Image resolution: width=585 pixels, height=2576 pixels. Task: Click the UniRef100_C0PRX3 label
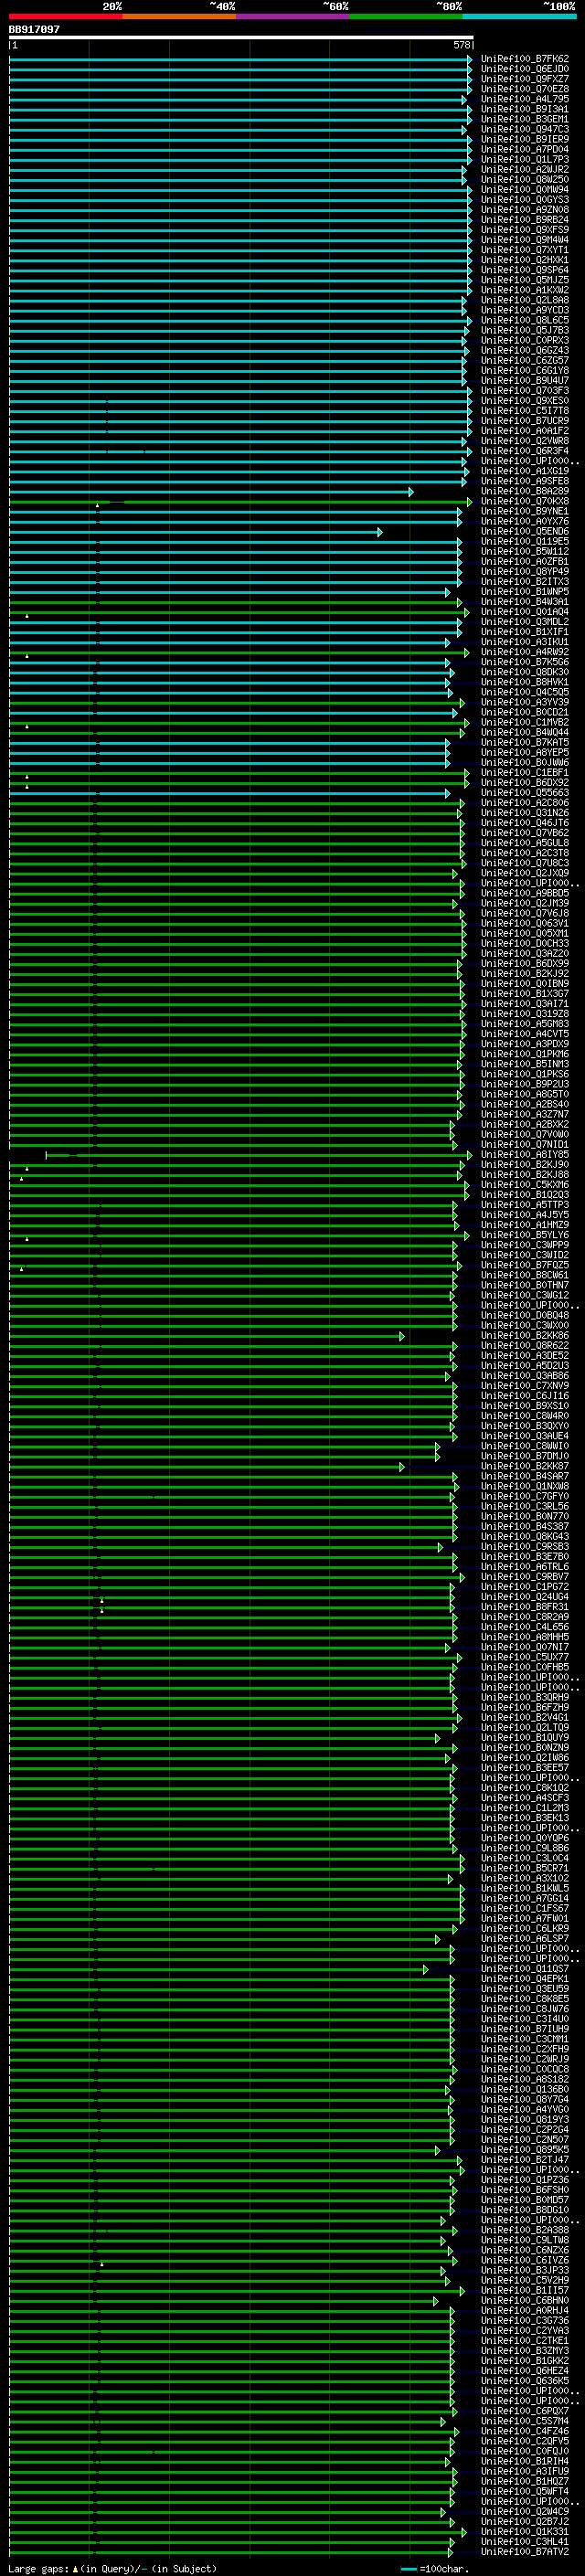(x=525, y=340)
